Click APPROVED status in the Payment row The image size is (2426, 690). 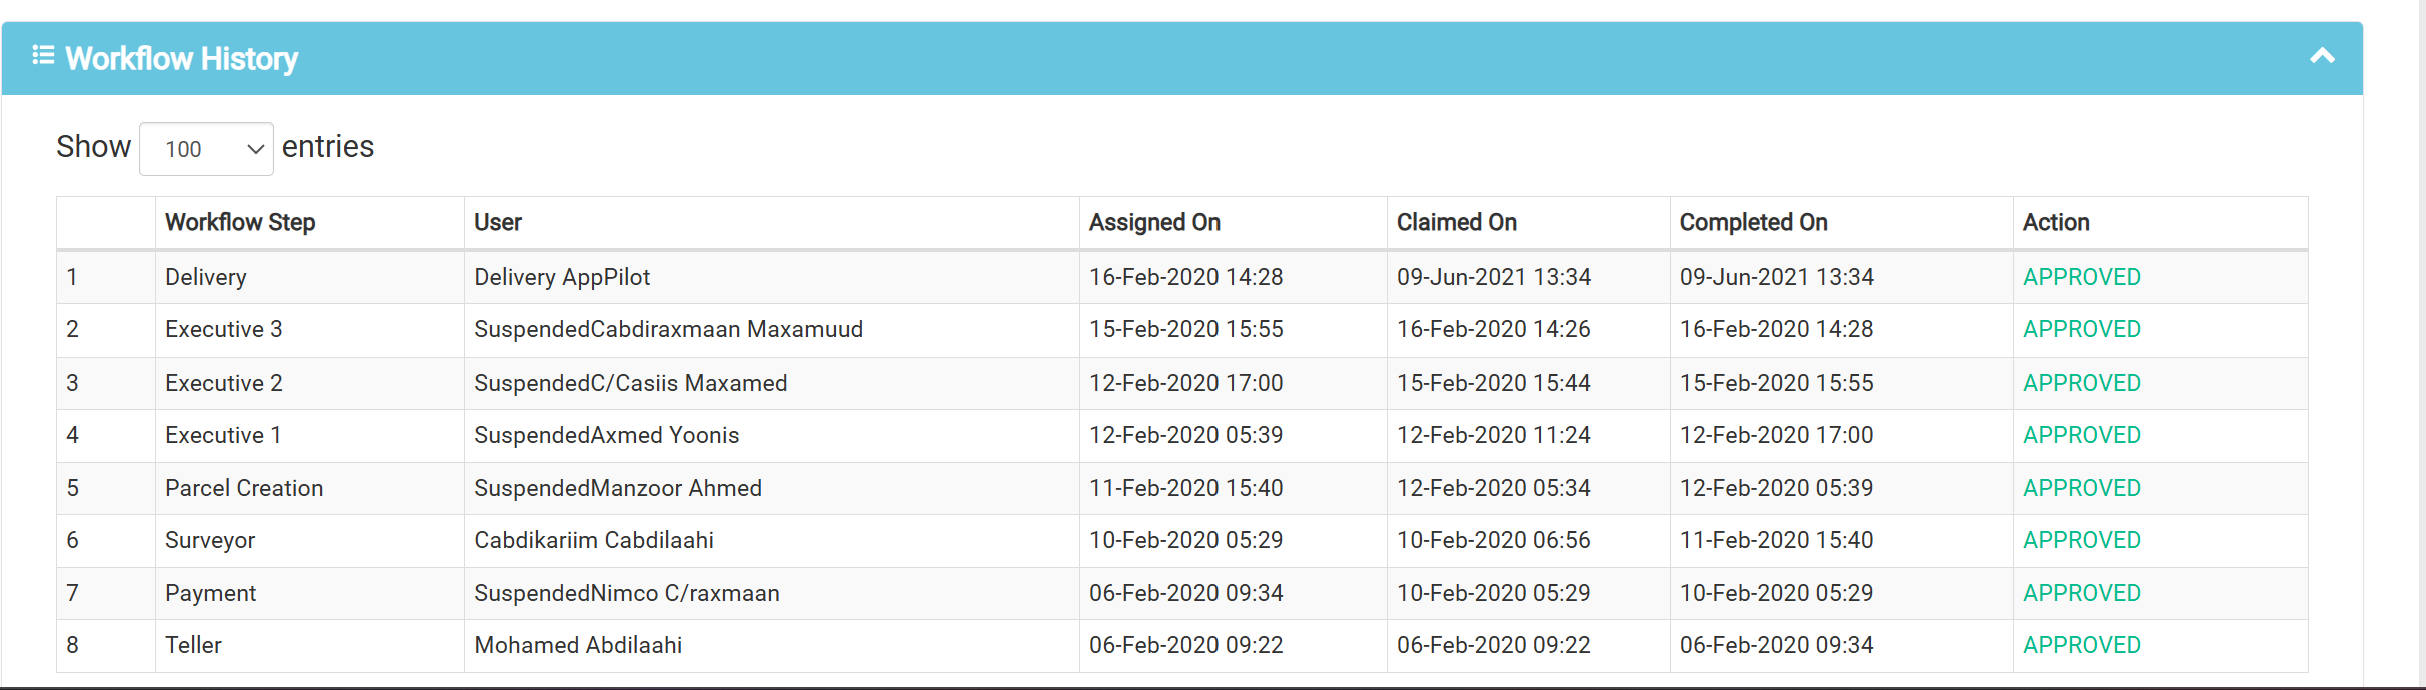(2082, 593)
